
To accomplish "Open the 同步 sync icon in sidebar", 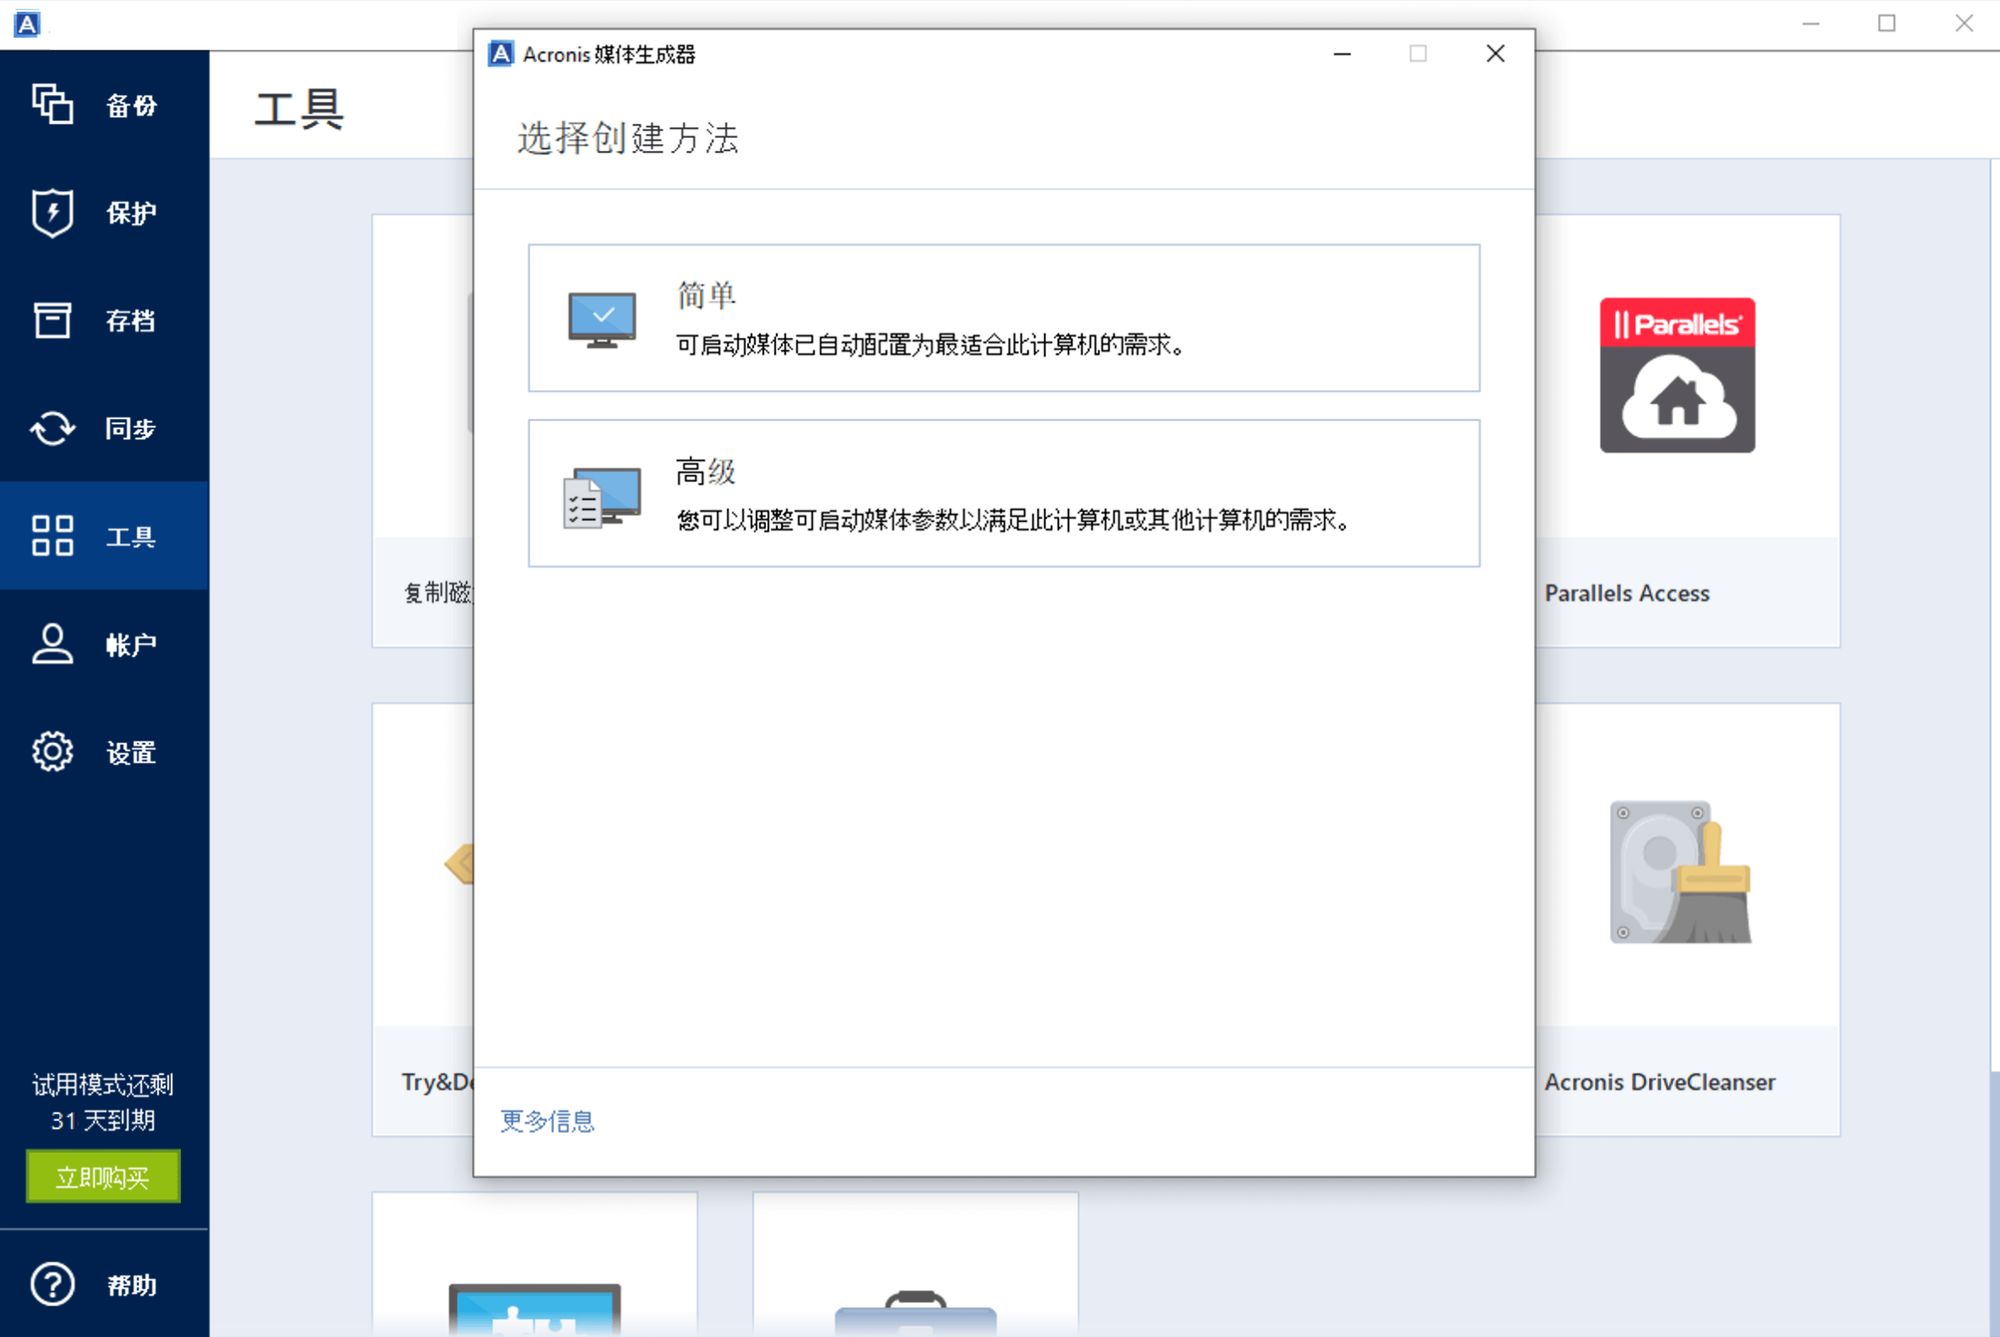I will [x=52, y=428].
